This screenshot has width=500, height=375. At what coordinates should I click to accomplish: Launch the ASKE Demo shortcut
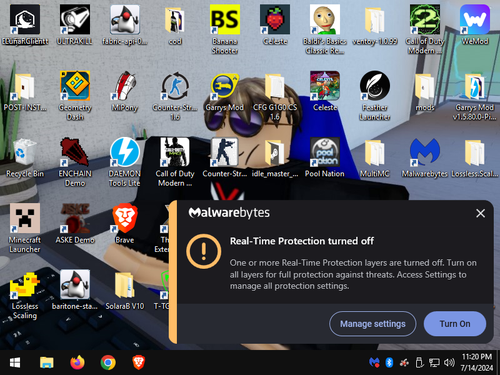pyautogui.click(x=75, y=224)
